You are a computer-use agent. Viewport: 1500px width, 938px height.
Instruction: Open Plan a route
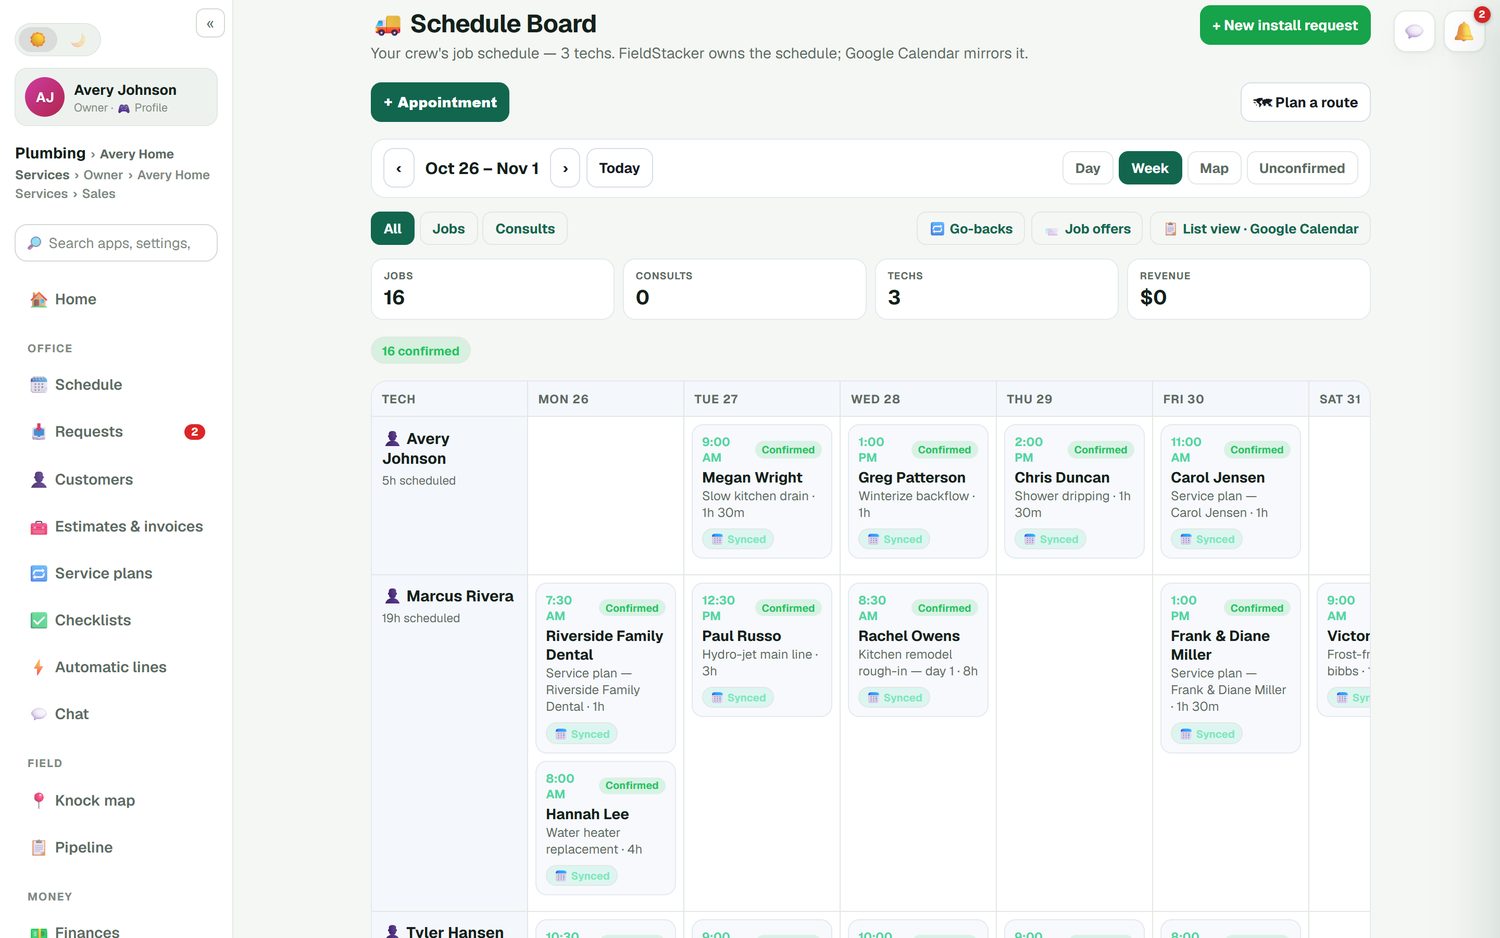[1306, 102]
